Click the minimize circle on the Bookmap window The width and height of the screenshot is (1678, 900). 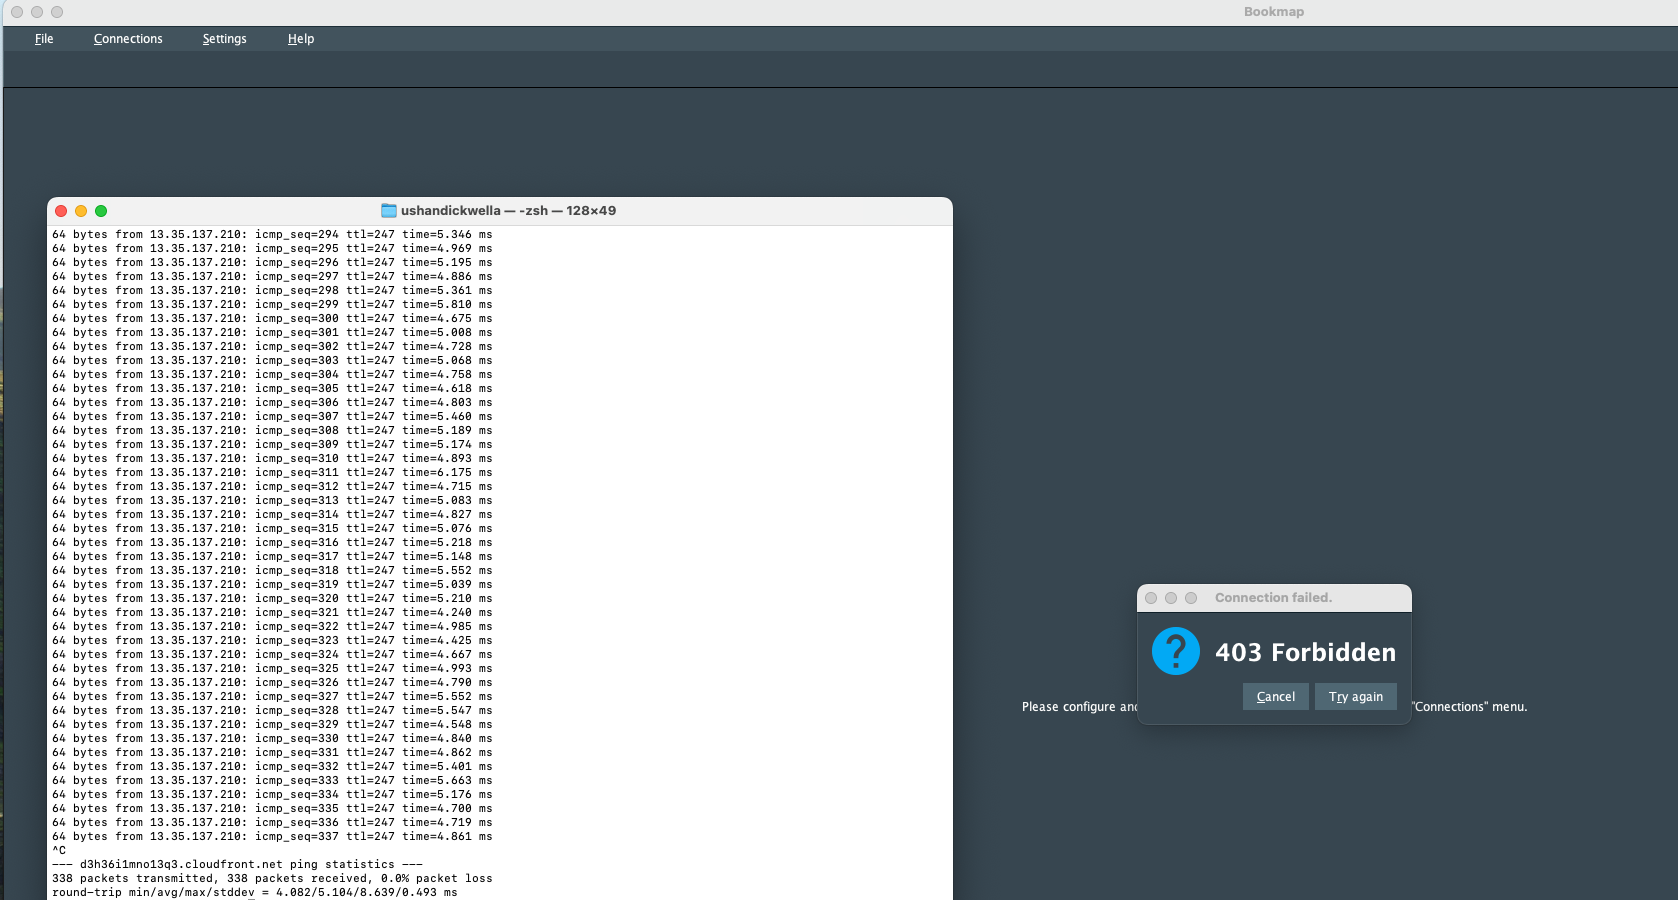[38, 12]
